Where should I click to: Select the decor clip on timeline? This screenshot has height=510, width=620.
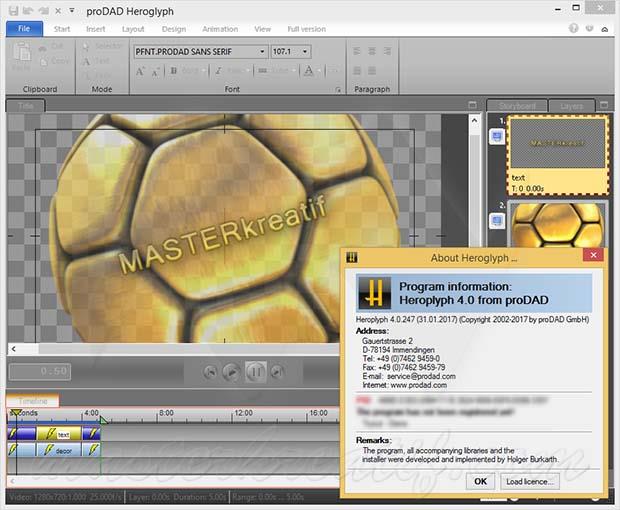[x=59, y=450]
